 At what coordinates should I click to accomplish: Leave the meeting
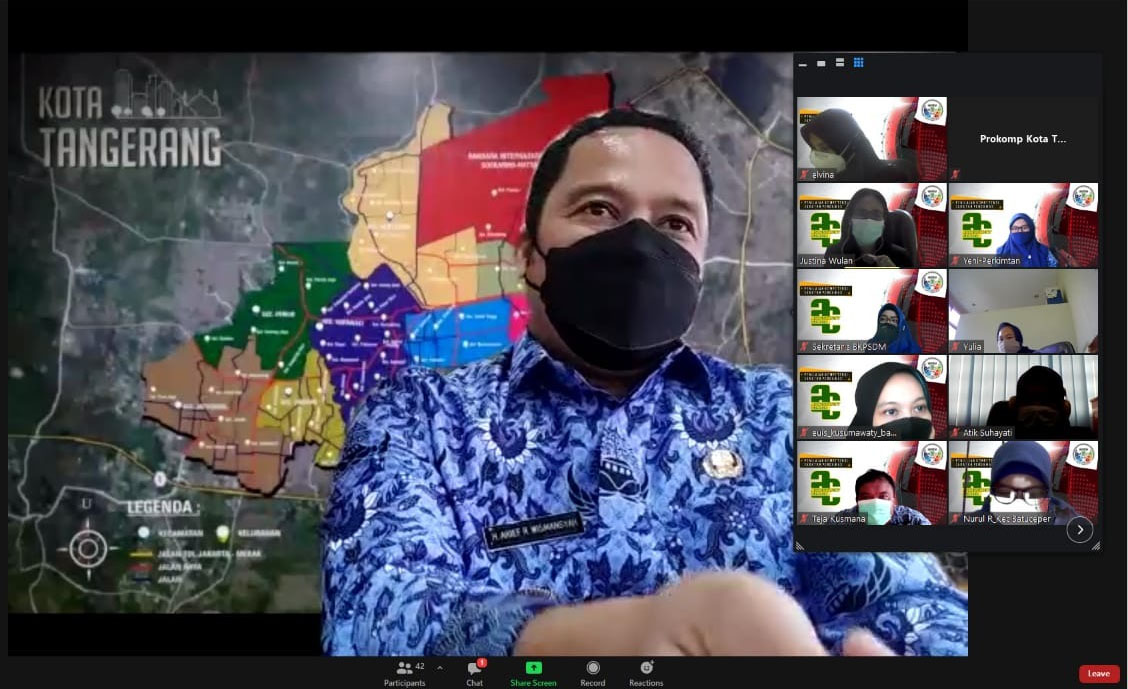tap(1099, 674)
